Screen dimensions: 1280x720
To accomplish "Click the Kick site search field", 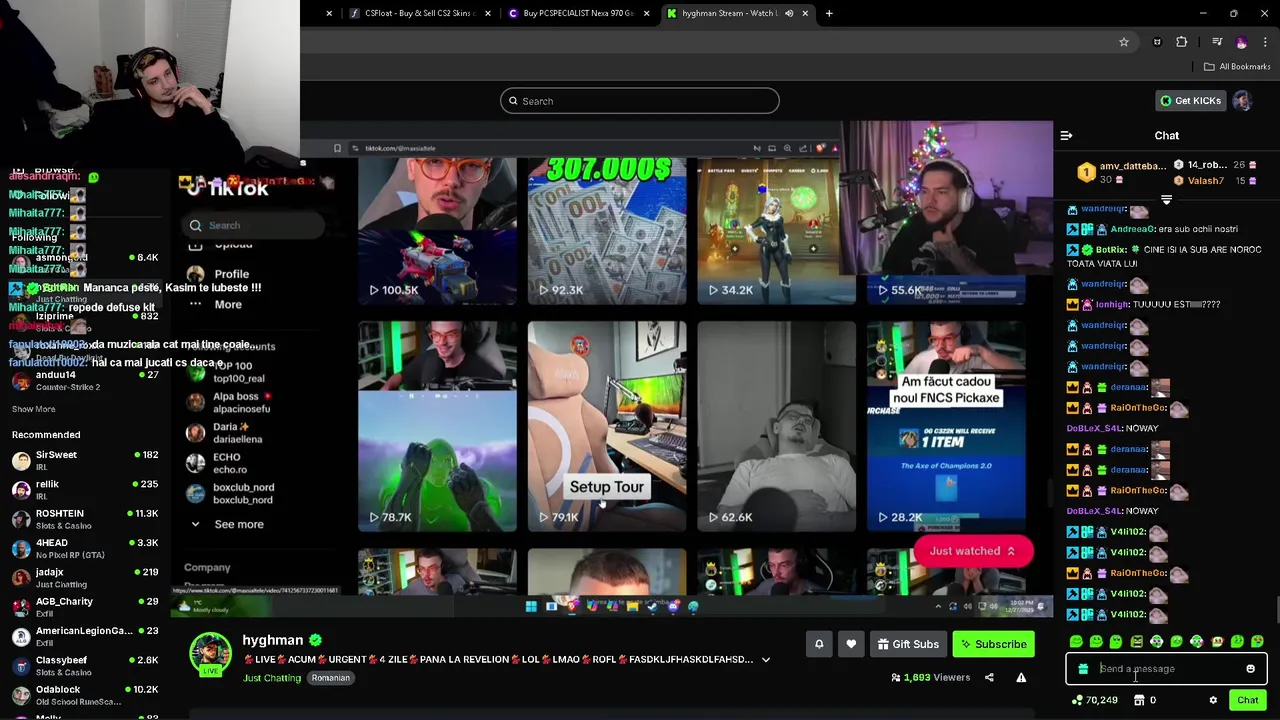I will tap(640, 101).
